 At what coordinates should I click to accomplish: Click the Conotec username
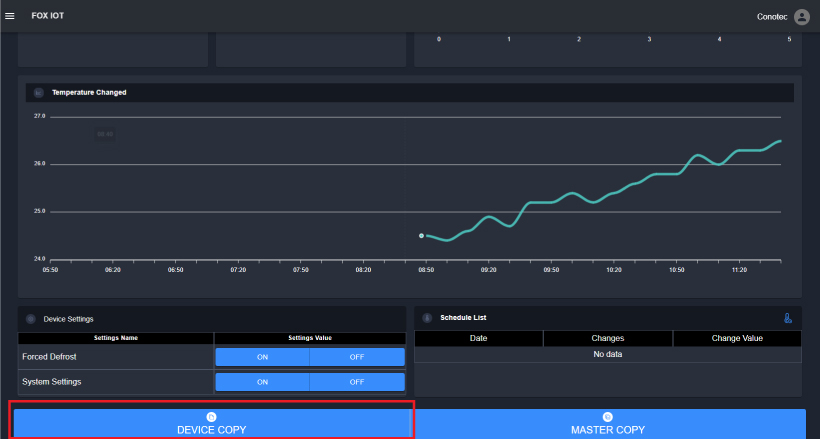[x=772, y=17]
